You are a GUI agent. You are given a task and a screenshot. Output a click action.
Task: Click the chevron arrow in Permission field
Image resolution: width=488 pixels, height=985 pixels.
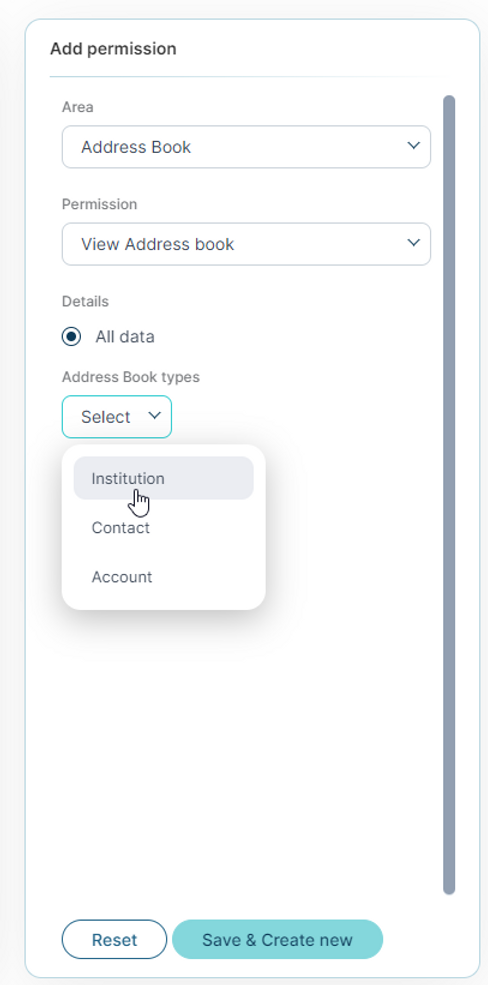pyautogui.click(x=413, y=242)
